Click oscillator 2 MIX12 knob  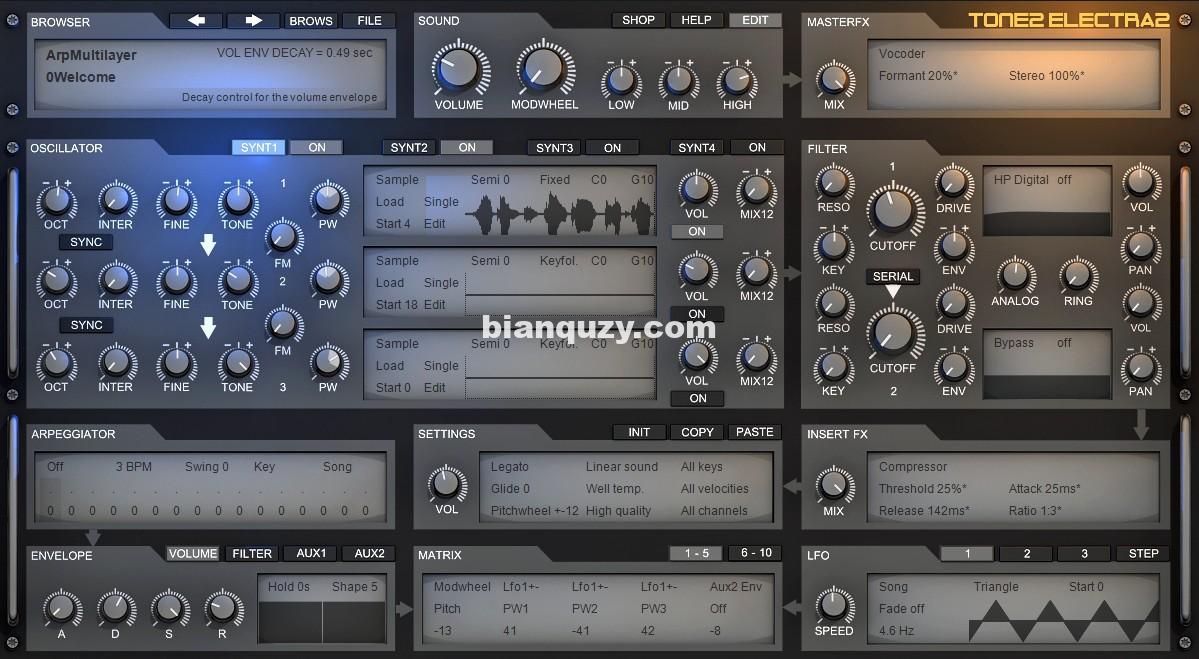point(756,272)
